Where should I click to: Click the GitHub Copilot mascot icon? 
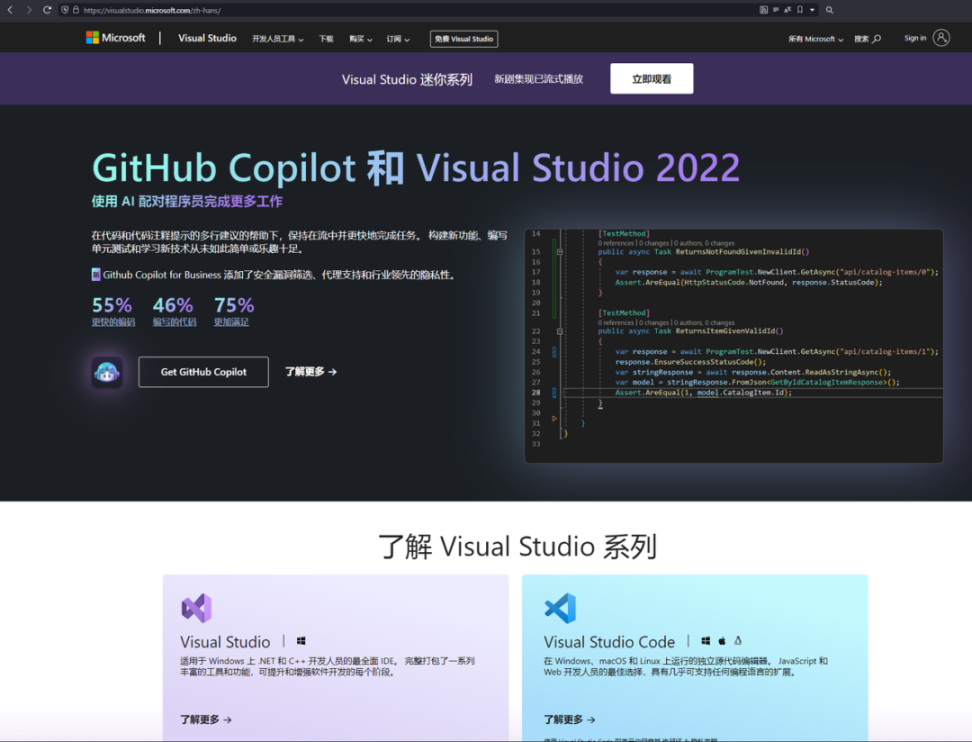(107, 372)
